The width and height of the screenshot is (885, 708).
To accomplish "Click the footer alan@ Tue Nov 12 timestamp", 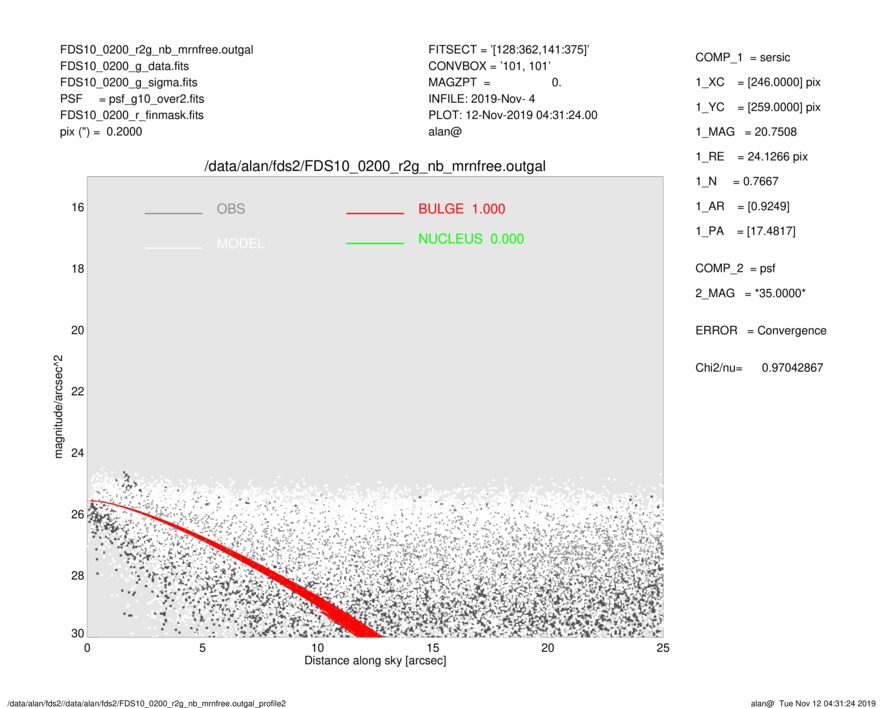I will point(813,703).
